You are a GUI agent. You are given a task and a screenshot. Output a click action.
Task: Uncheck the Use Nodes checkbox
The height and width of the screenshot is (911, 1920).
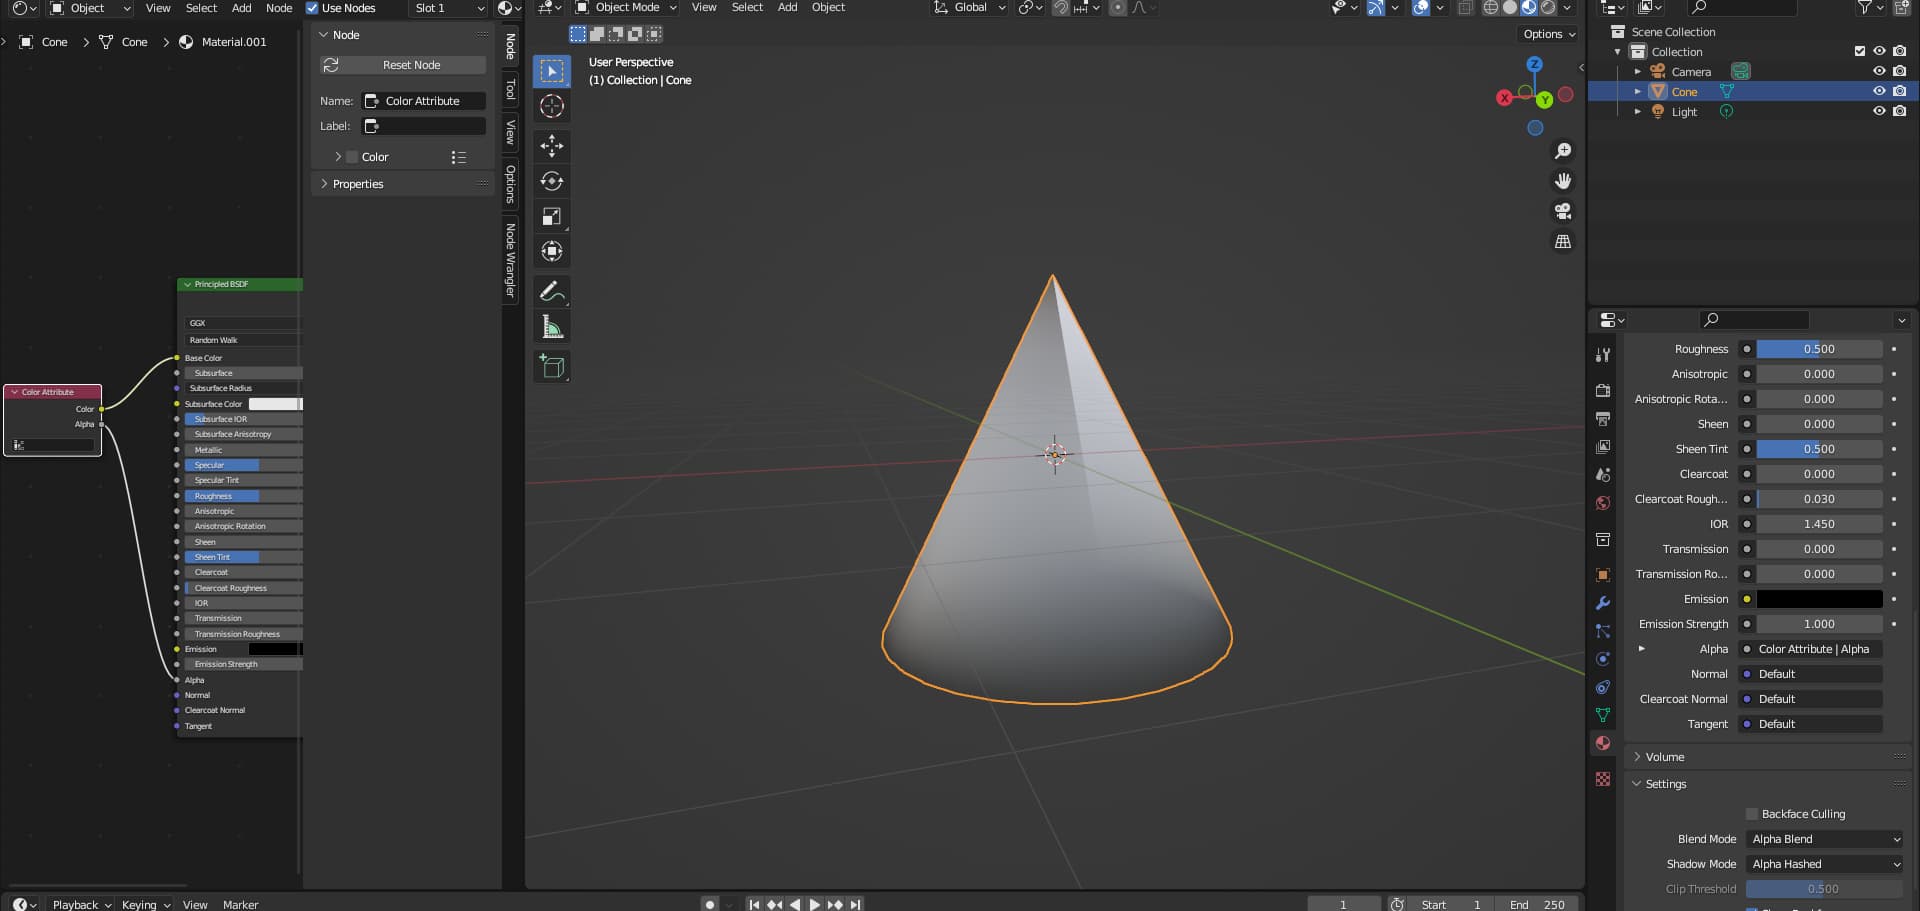click(x=313, y=7)
